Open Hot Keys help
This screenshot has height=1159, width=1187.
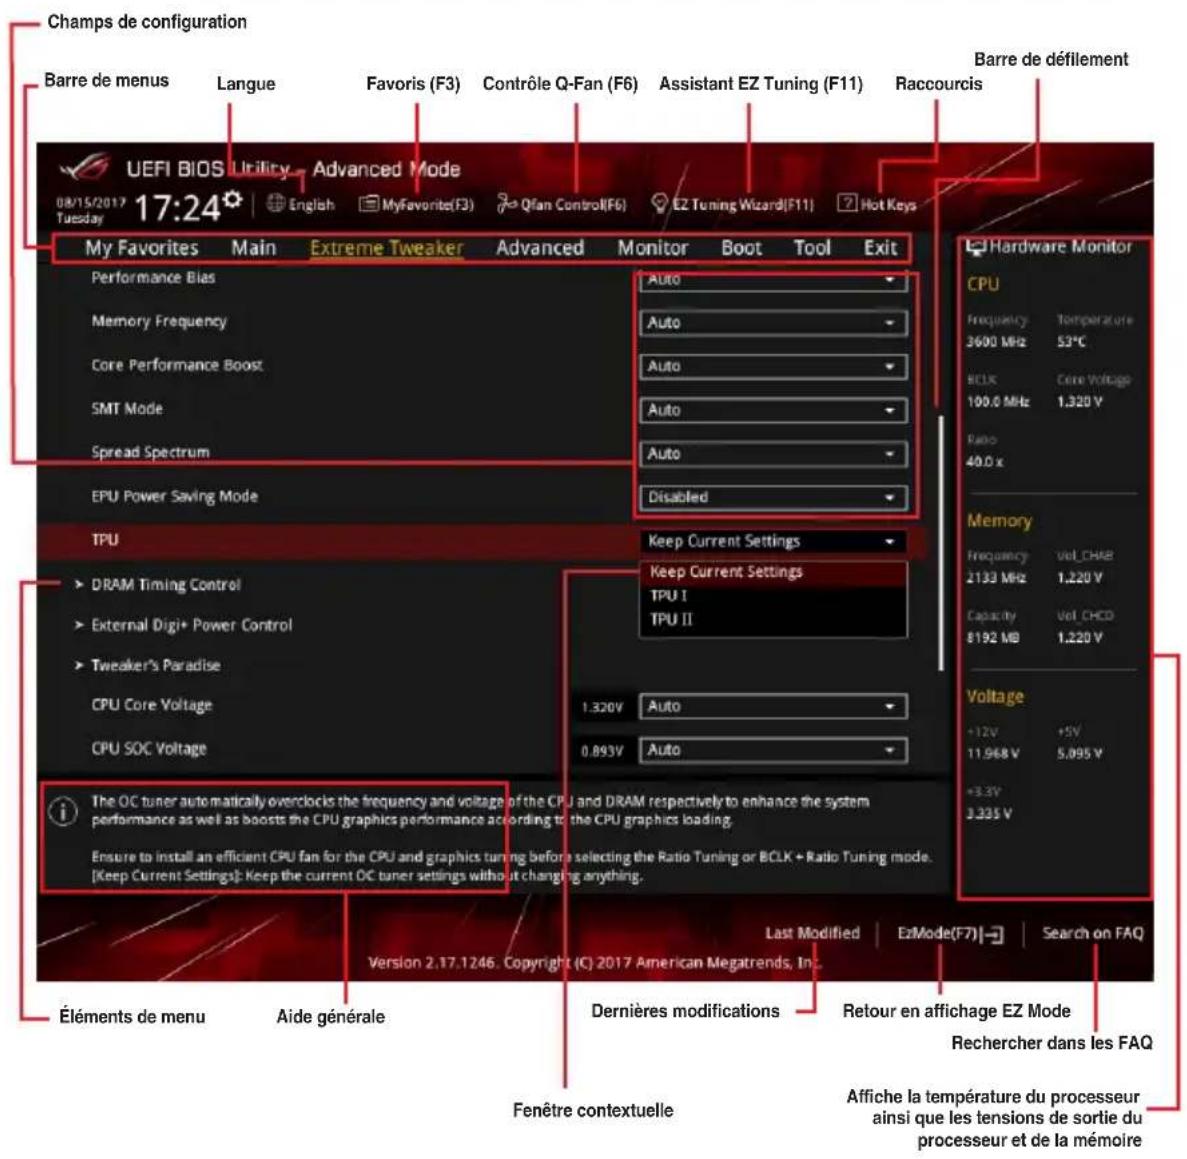click(x=877, y=204)
